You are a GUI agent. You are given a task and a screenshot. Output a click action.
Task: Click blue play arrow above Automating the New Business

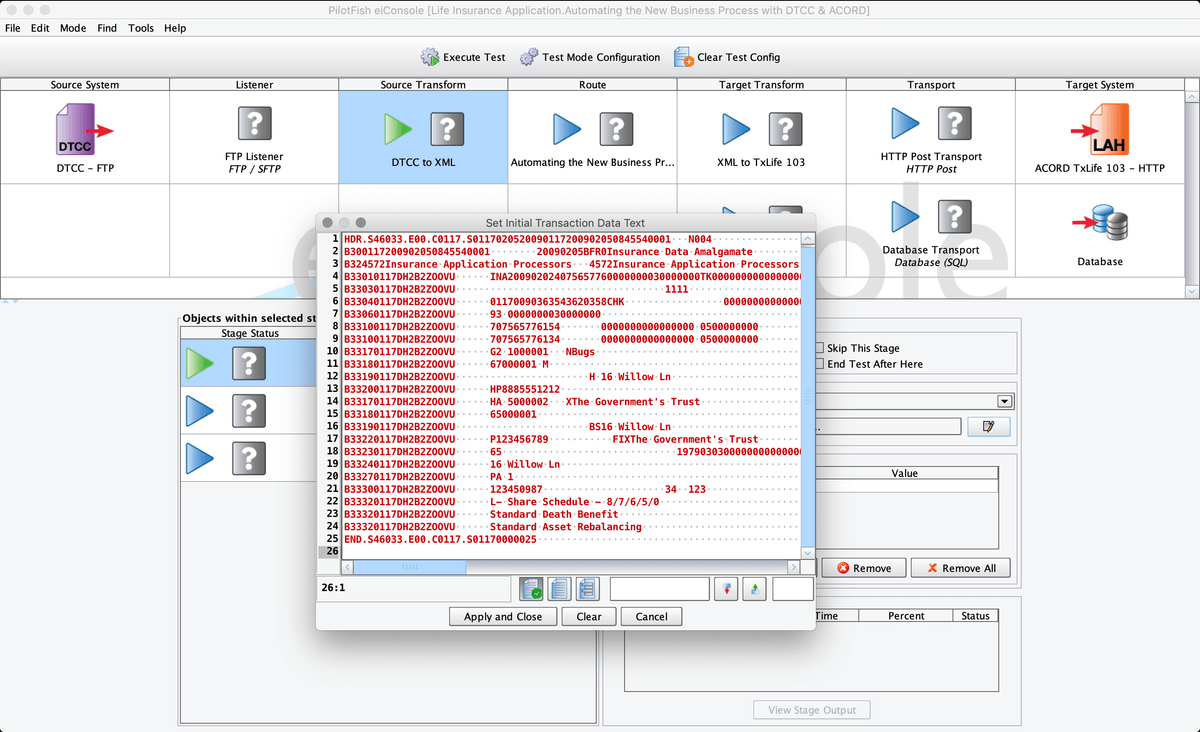click(x=568, y=129)
